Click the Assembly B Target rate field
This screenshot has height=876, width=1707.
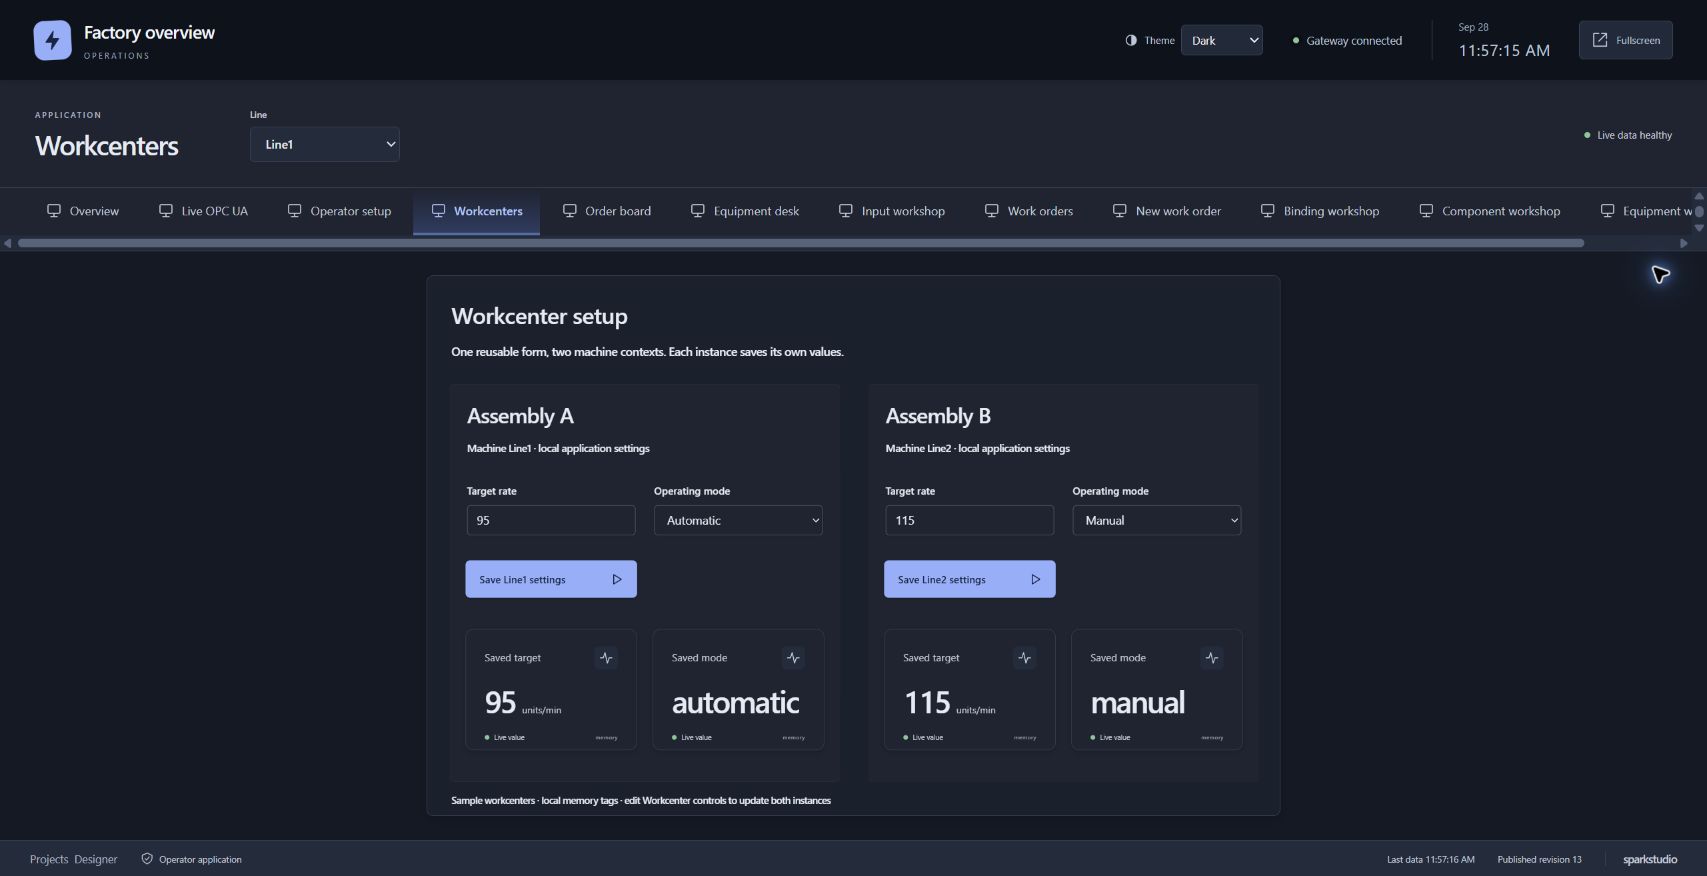[970, 520]
